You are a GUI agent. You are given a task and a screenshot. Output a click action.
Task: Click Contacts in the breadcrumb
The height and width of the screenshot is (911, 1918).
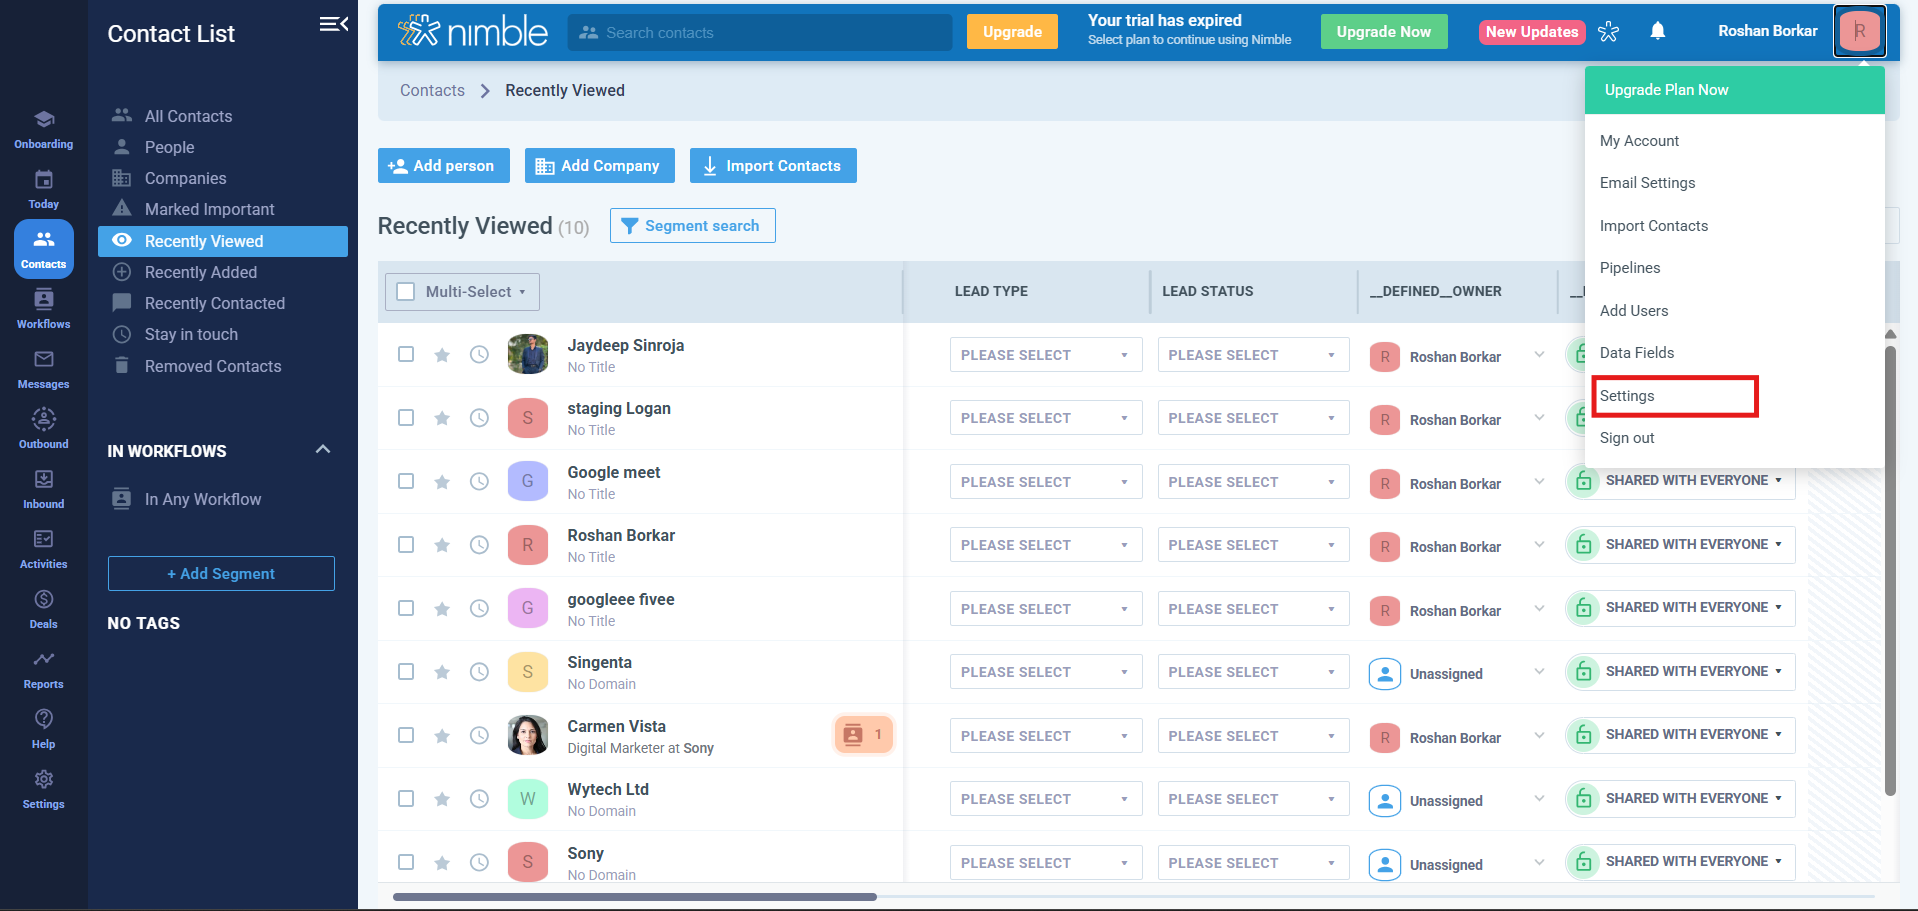coord(432,90)
